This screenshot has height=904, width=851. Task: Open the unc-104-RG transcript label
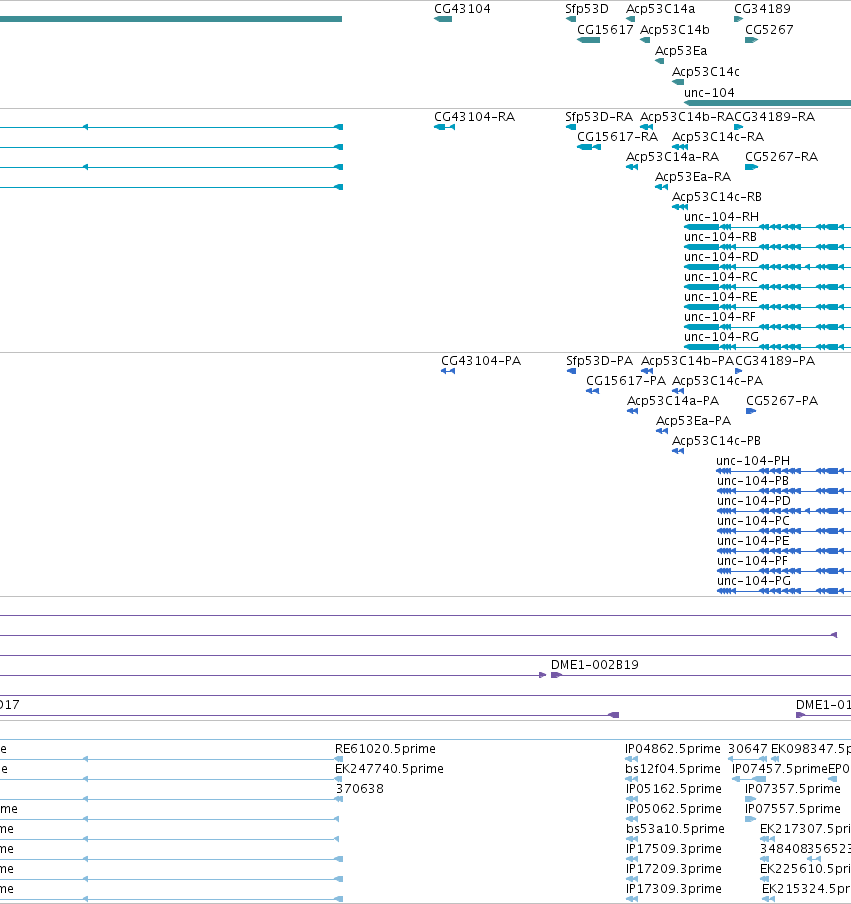click(x=721, y=337)
